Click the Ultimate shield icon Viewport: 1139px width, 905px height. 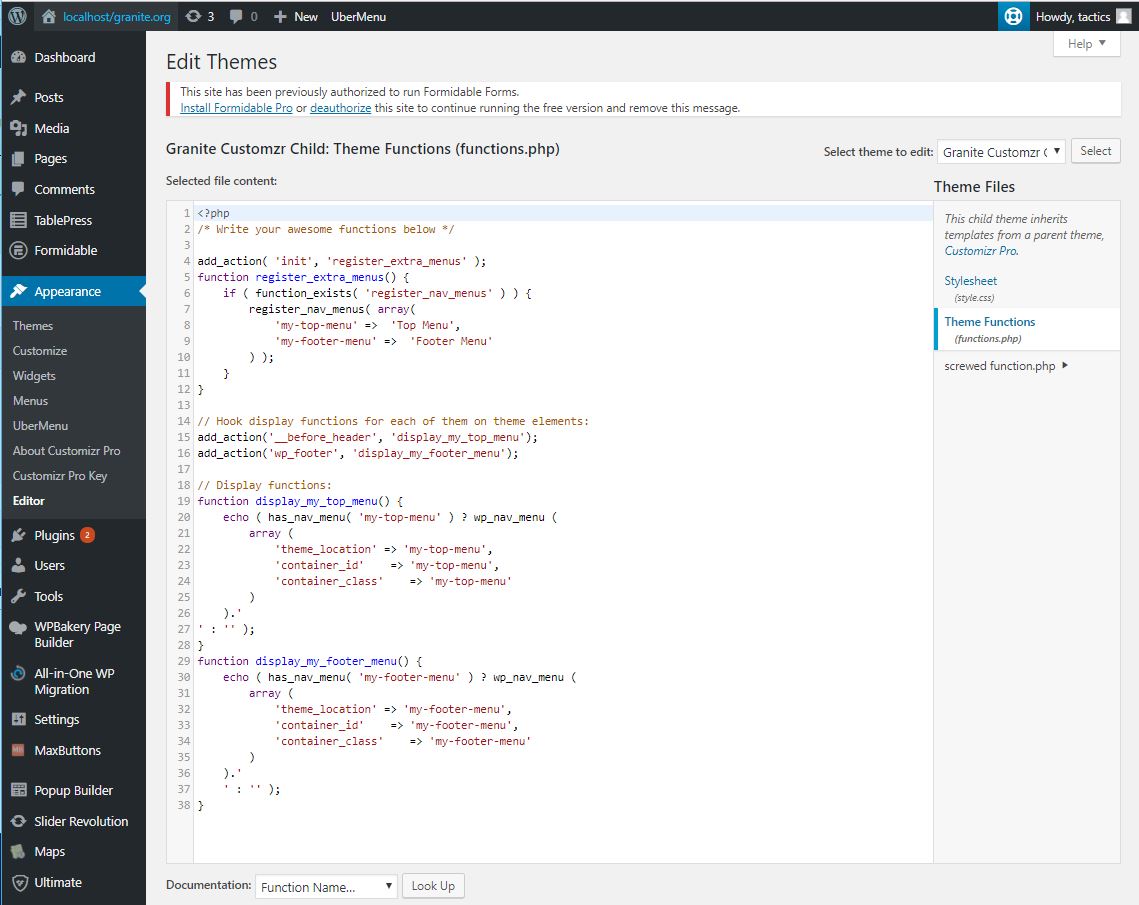[x=20, y=883]
